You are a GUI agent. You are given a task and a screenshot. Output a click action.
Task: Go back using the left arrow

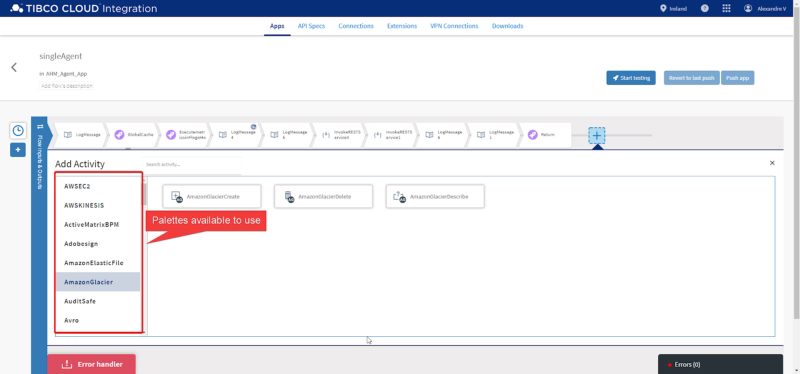pos(14,67)
